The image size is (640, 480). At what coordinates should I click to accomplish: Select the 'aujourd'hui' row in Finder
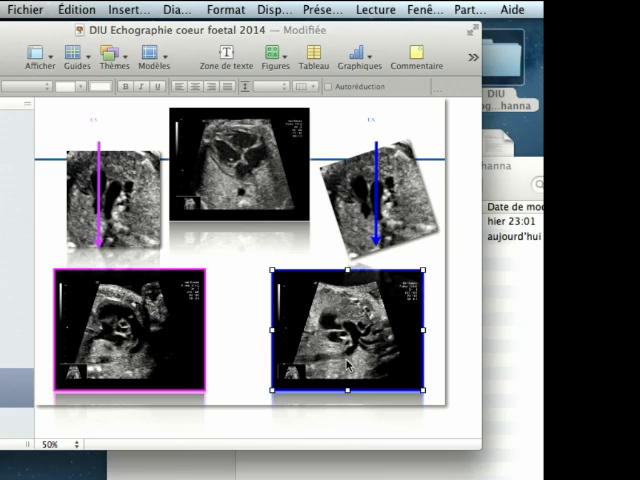point(513,236)
